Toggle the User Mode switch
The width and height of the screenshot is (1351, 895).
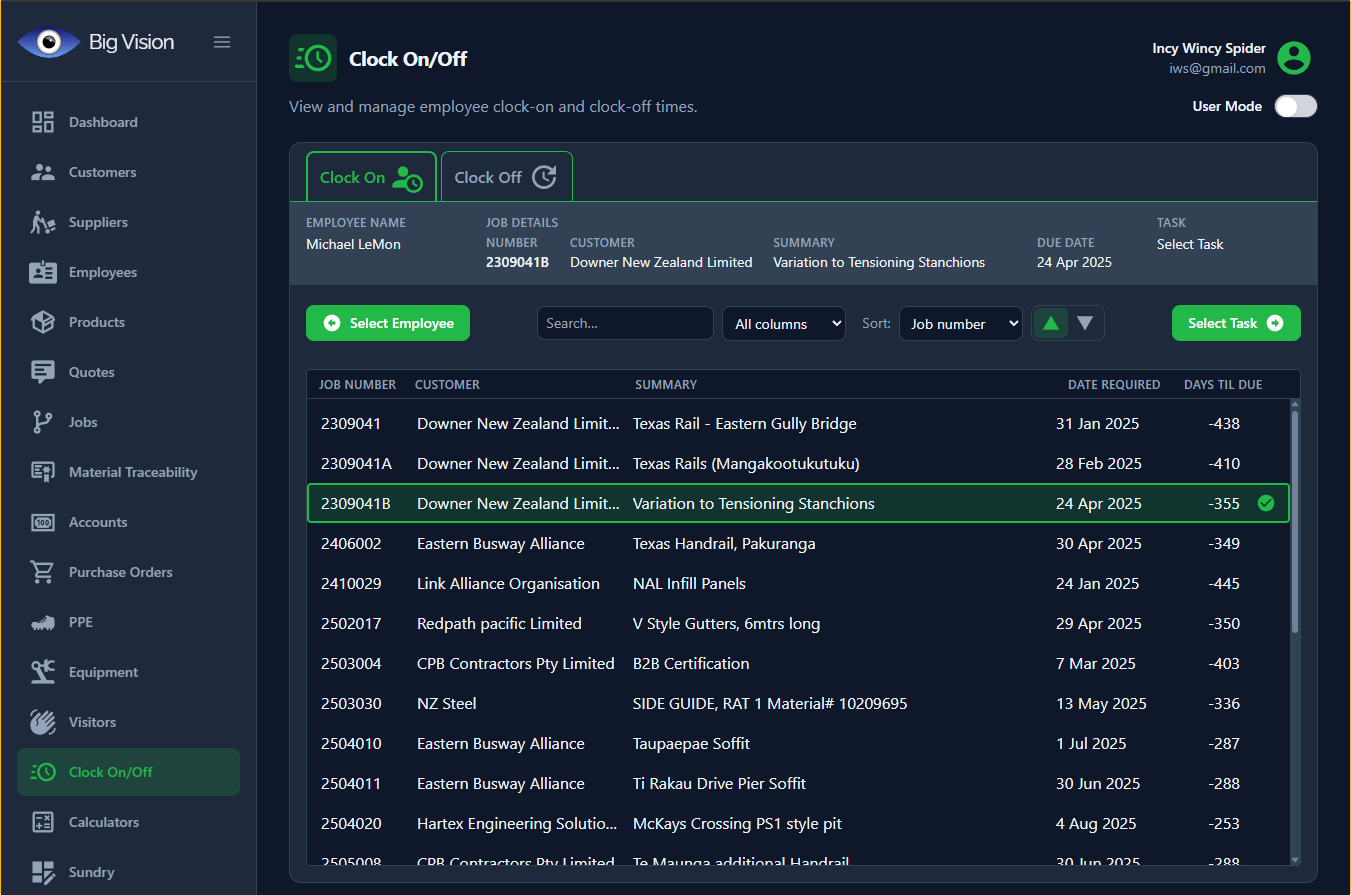click(1295, 107)
